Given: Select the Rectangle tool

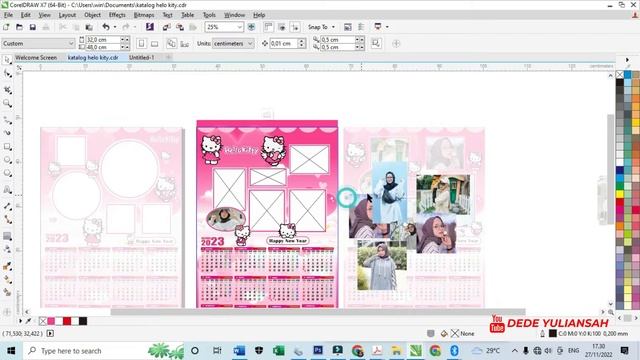Looking at the screenshot, I should pos(7,146).
